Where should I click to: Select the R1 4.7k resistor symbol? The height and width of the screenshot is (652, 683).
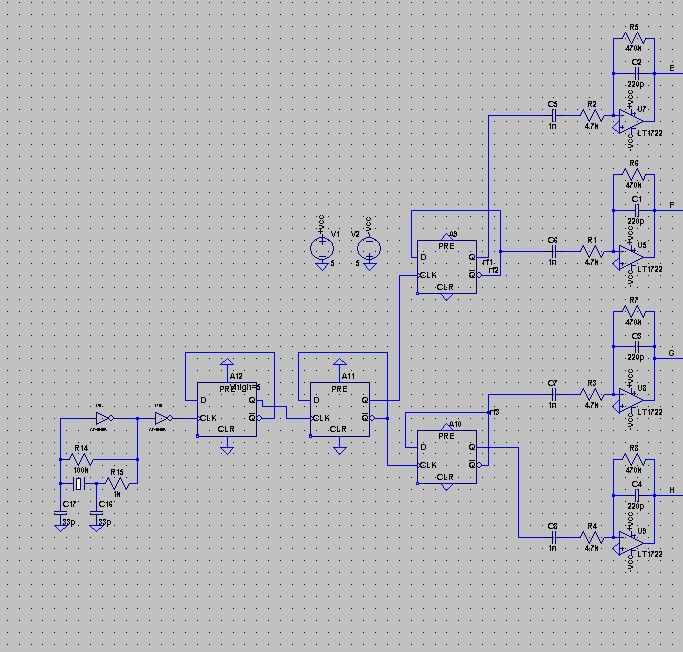pos(592,252)
